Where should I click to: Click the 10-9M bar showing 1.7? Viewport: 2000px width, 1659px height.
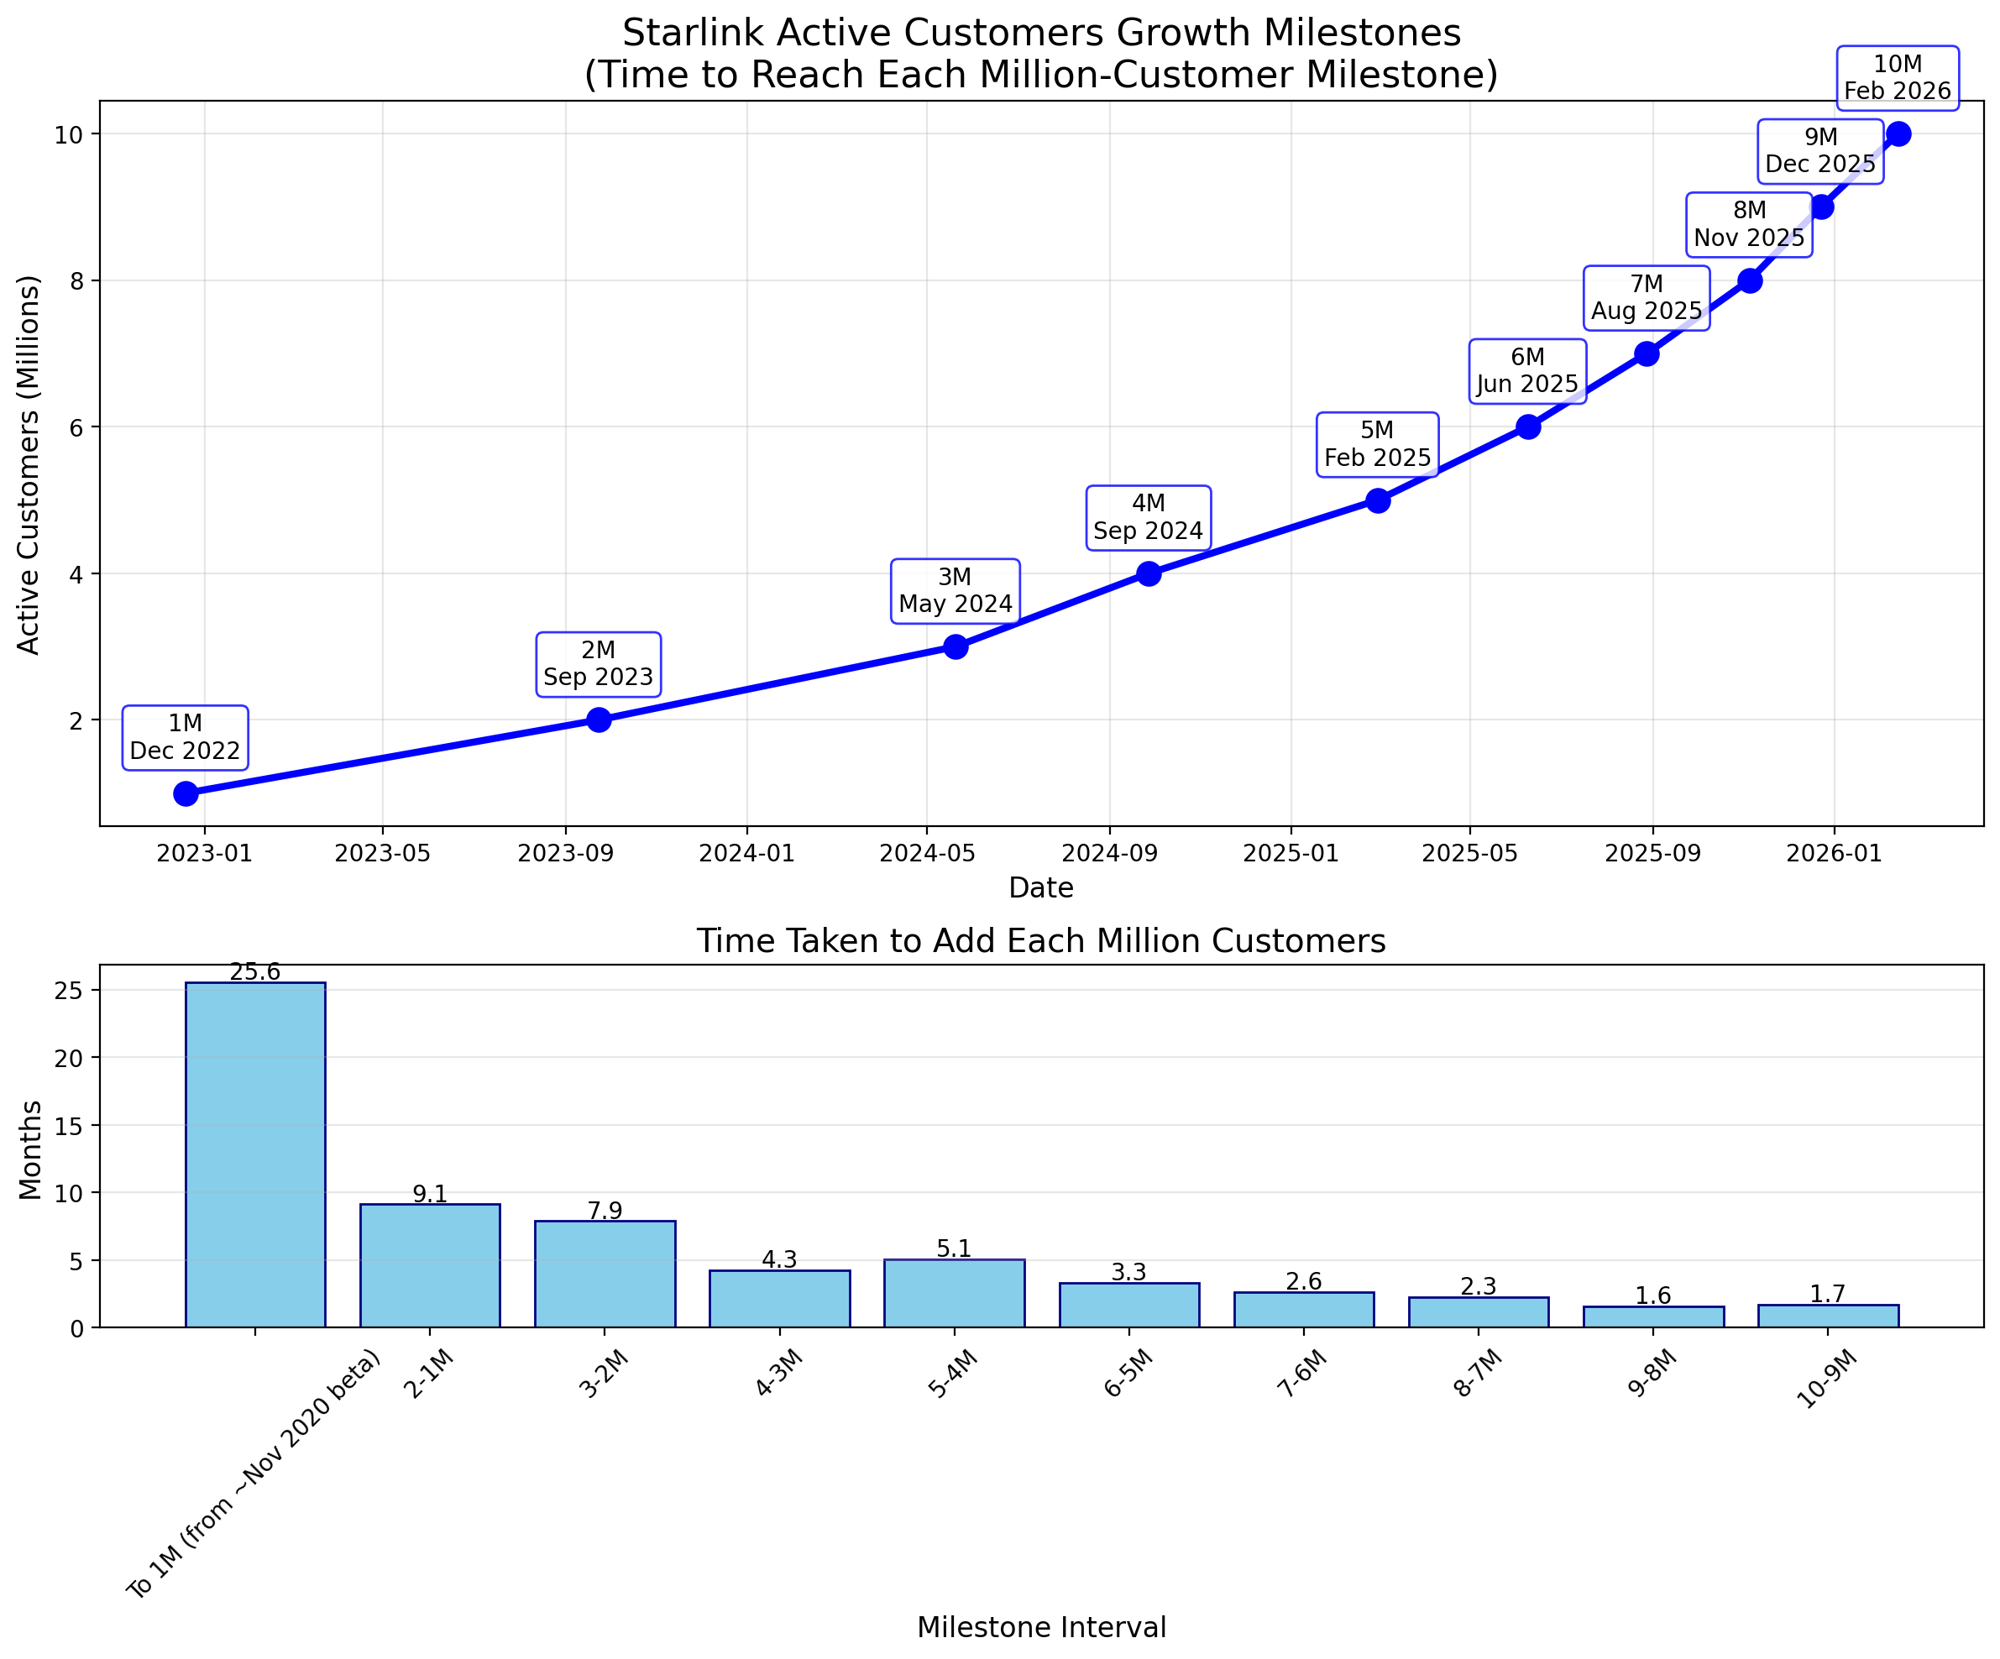pyautogui.click(x=1827, y=1316)
